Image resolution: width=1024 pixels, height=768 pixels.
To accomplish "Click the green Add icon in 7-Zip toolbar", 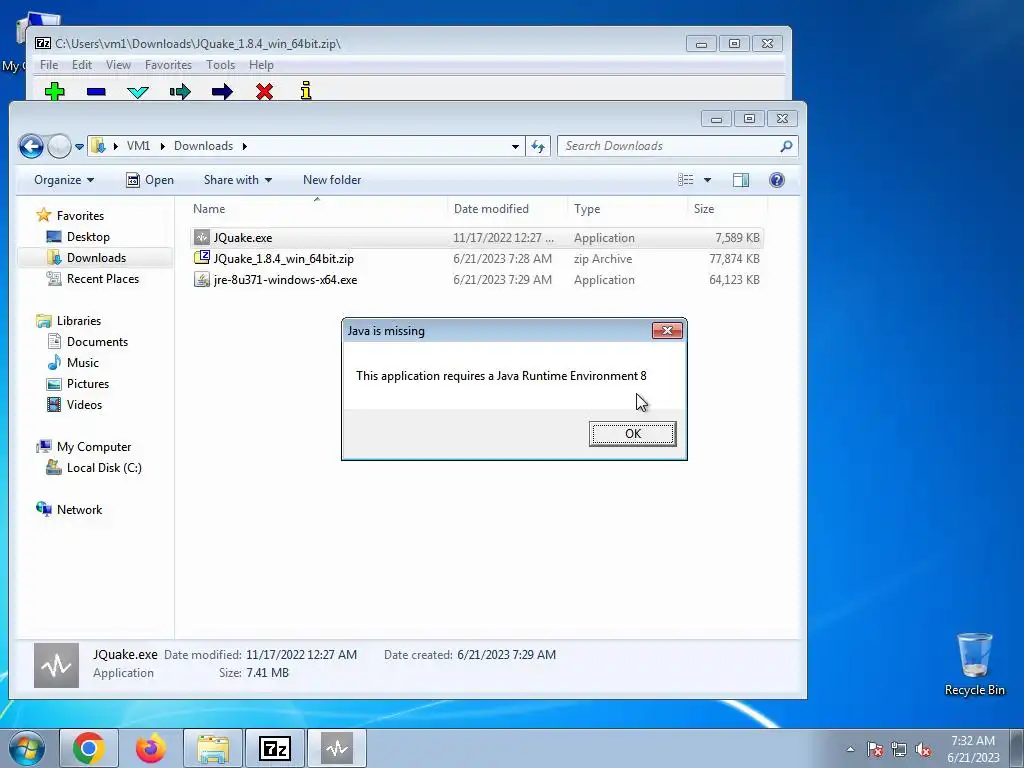I will coord(55,91).
